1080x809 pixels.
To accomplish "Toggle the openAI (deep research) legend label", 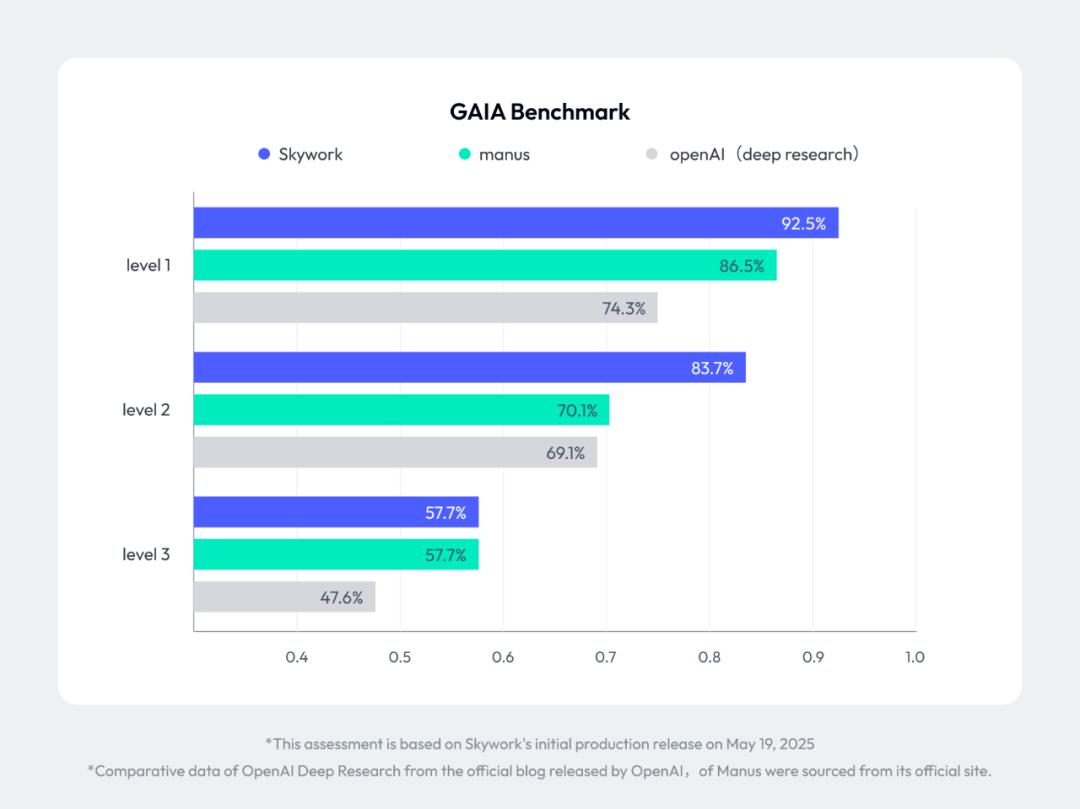I will point(764,154).
